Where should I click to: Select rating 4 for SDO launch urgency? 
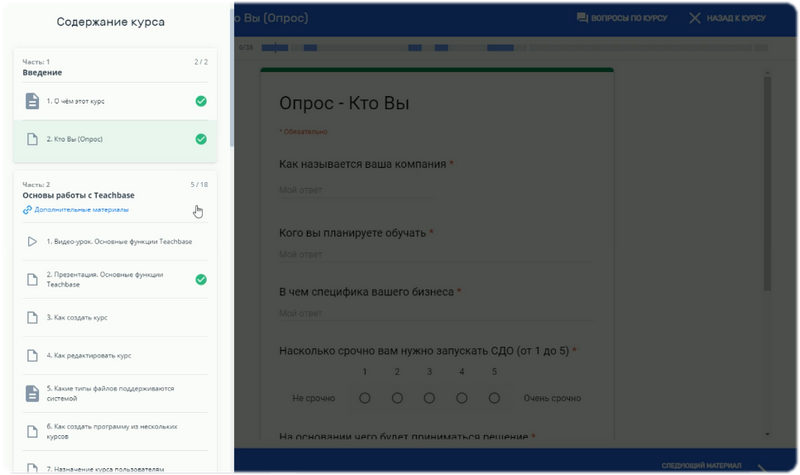click(462, 398)
